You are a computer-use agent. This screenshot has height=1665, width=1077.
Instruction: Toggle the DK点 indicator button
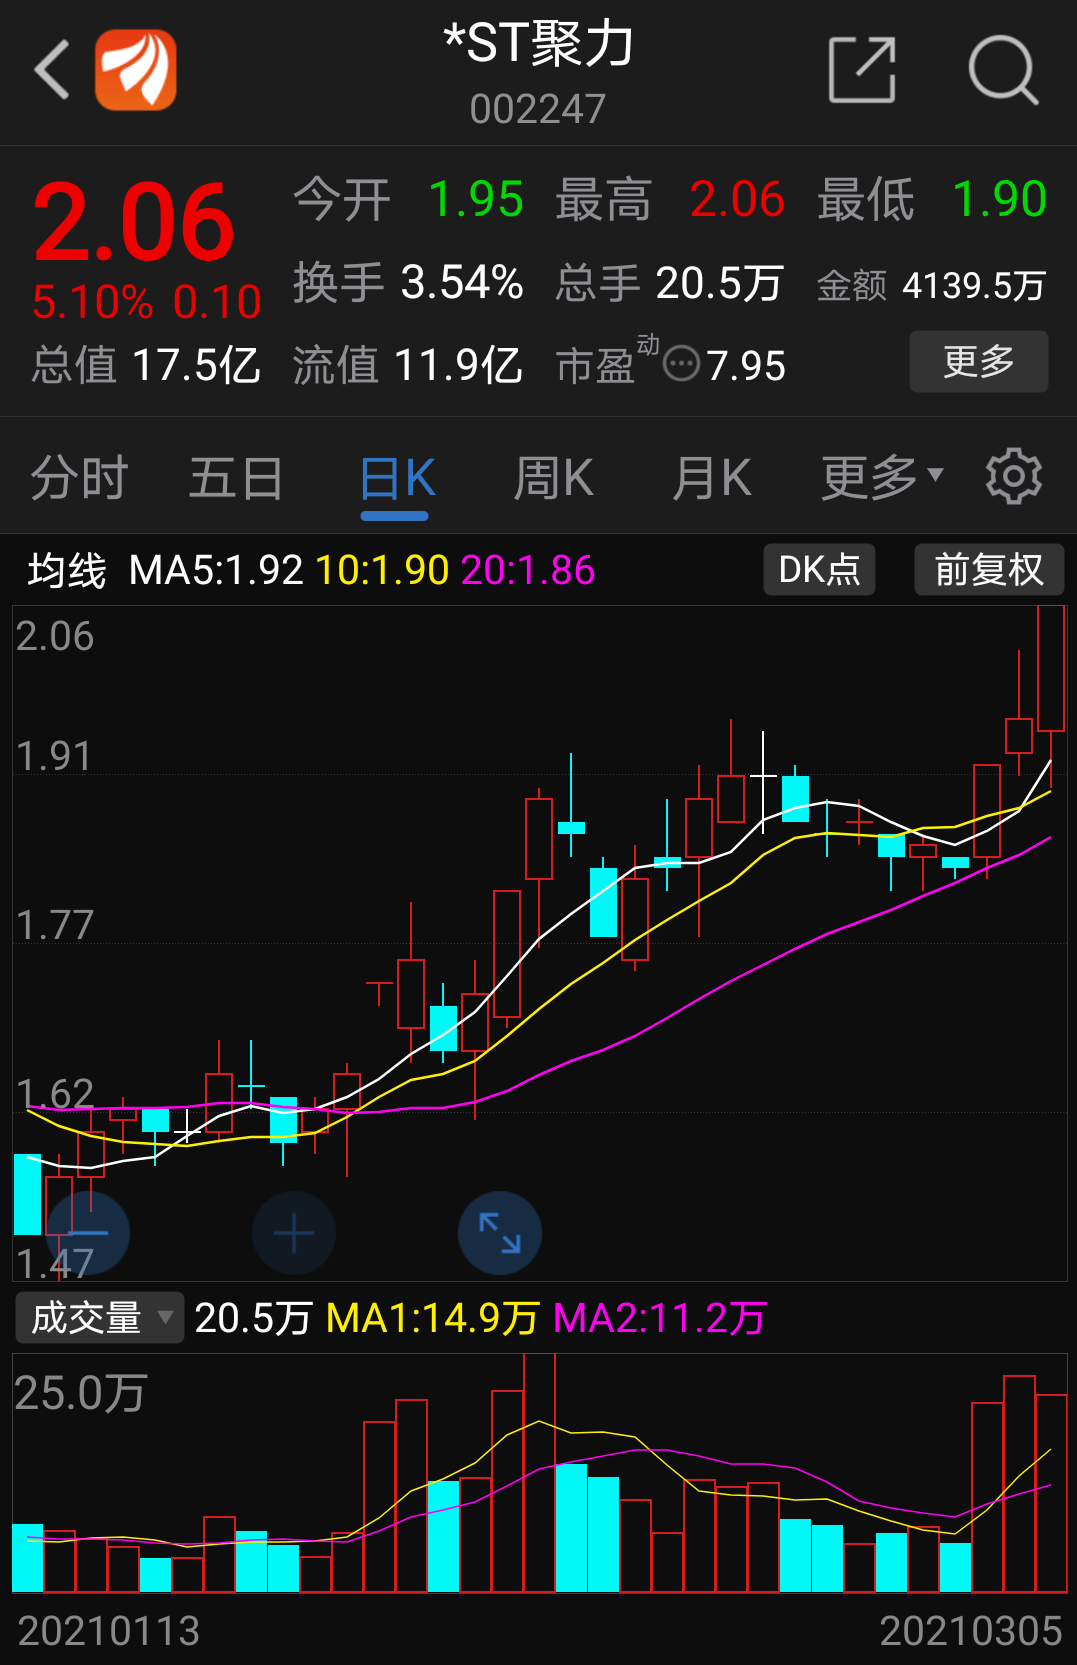(819, 570)
